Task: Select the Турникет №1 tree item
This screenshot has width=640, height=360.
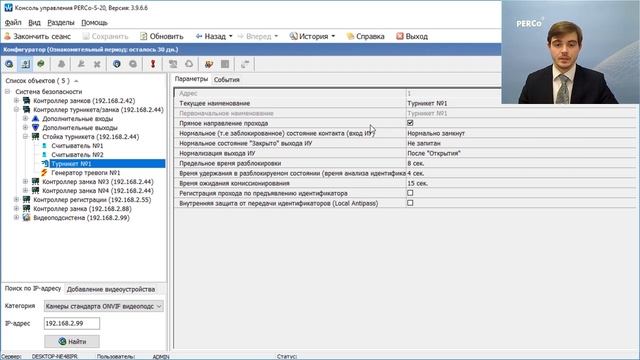Action: tap(71, 164)
